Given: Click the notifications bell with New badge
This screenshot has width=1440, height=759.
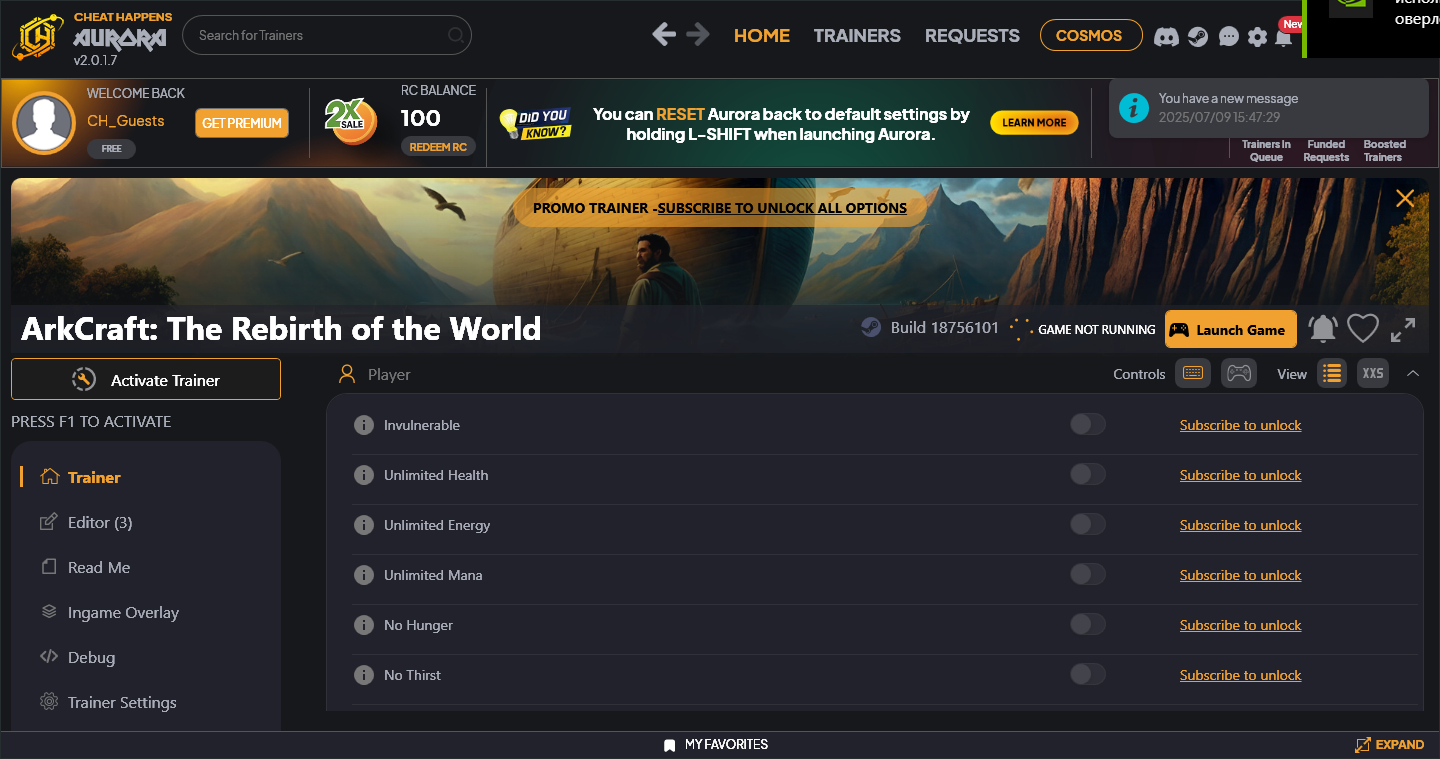Looking at the screenshot, I should (1284, 37).
